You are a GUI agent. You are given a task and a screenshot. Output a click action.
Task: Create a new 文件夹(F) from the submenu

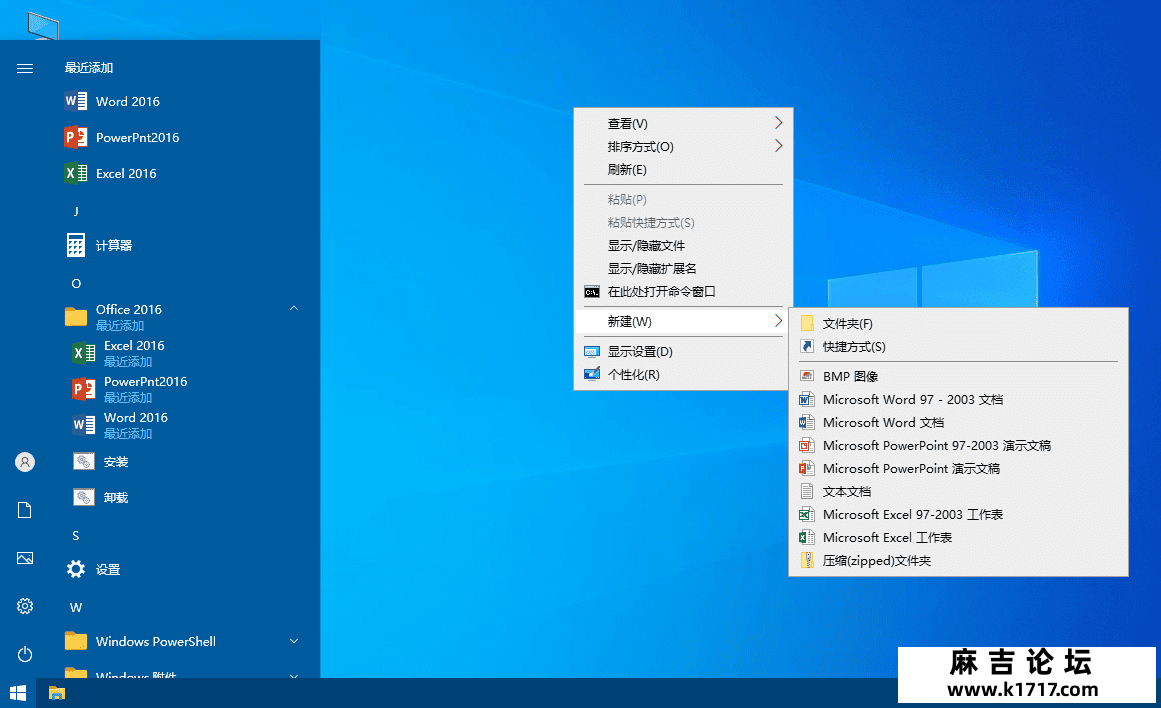(x=959, y=324)
